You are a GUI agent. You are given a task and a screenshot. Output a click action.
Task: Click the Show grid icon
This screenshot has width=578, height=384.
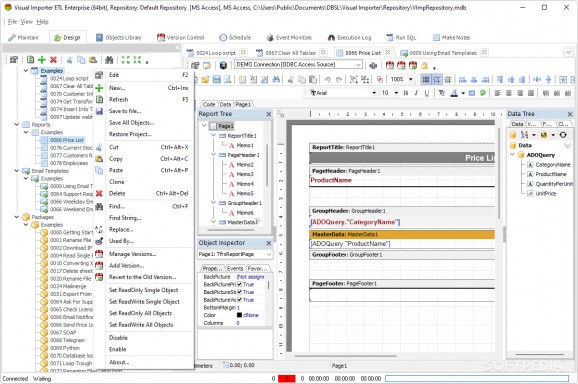coord(426,79)
